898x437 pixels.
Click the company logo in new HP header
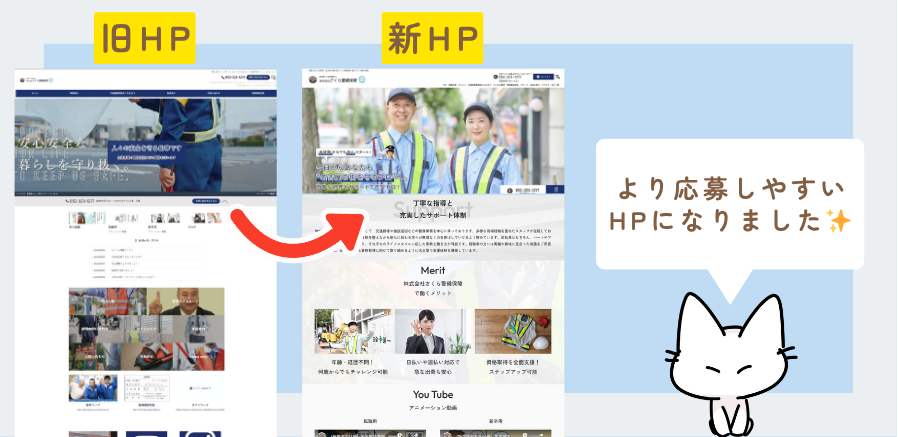coord(342,78)
